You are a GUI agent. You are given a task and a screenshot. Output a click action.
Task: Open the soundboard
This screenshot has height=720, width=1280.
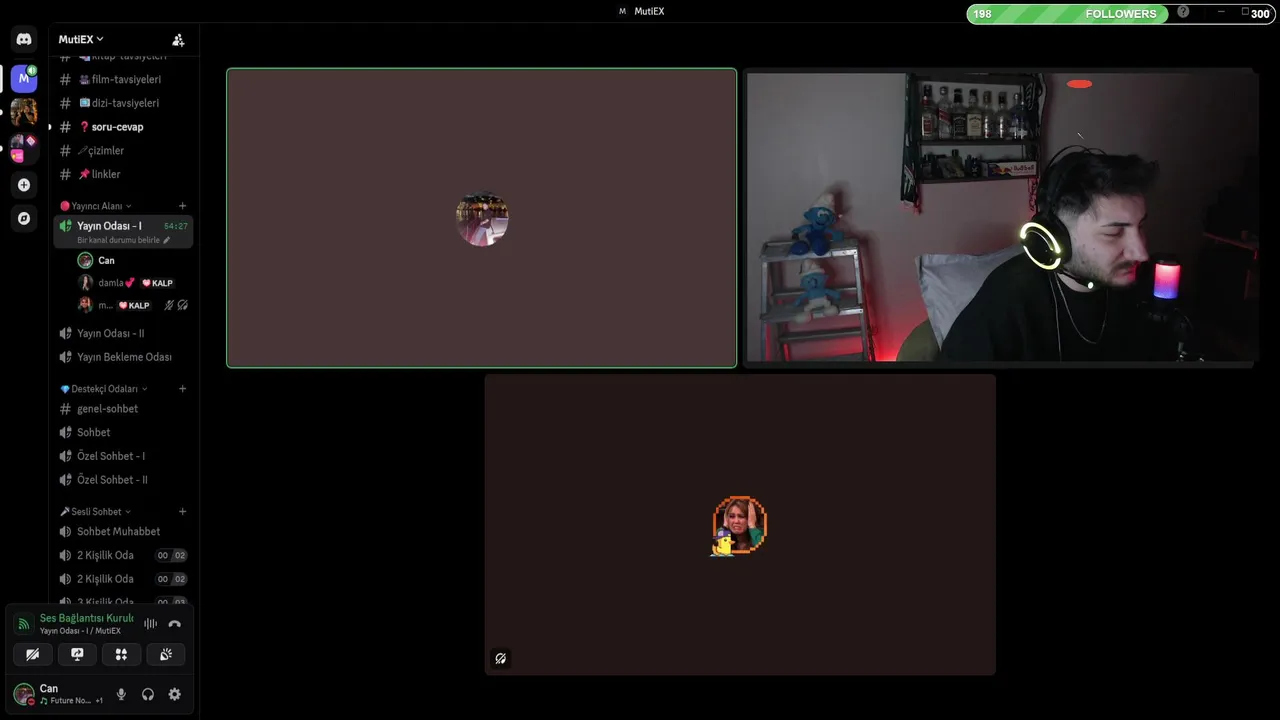(x=166, y=654)
